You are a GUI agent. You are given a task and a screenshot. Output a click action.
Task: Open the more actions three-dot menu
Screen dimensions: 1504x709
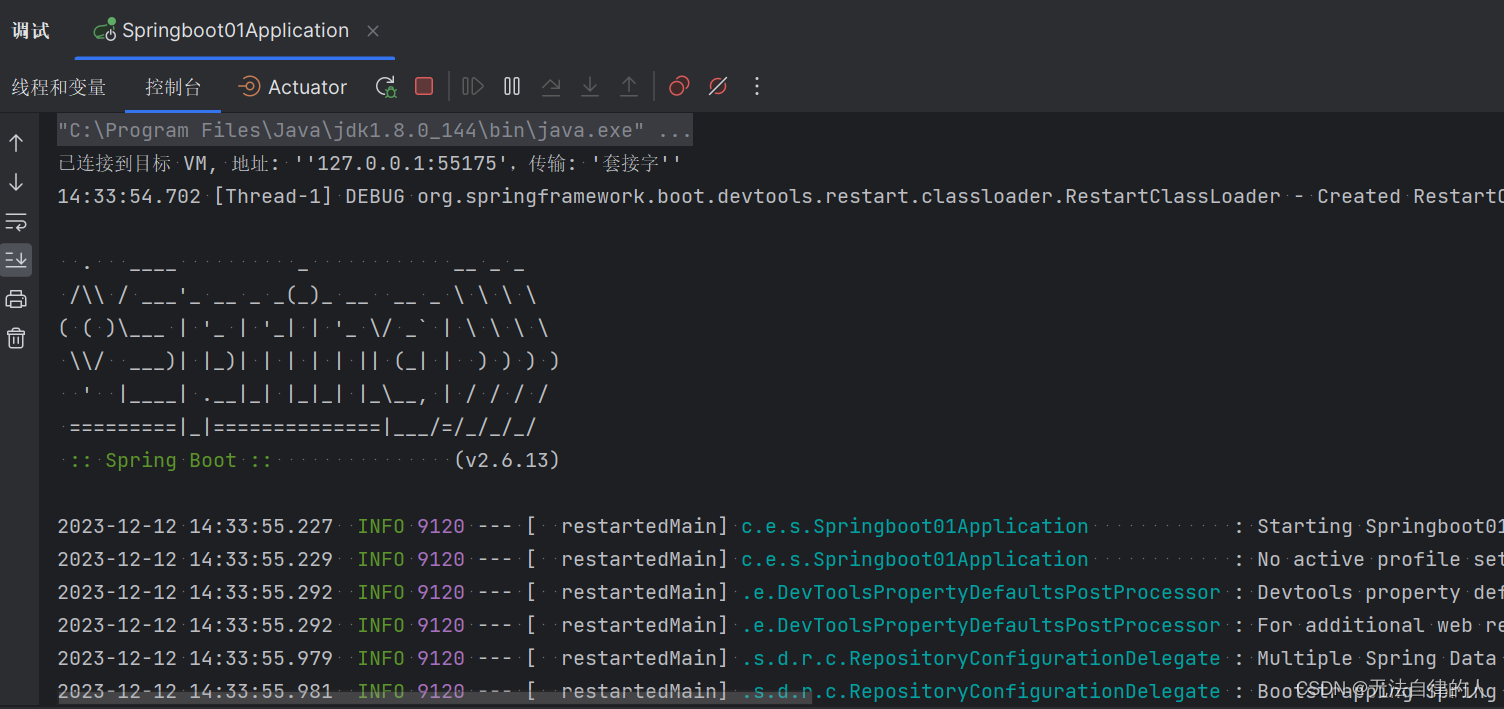[x=757, y=86]
